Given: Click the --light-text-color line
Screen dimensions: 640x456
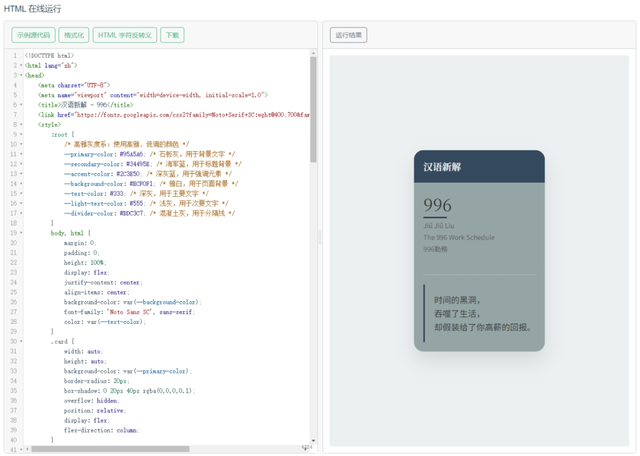Looking at the screenshot, I should pyautogui.click(x=146, y=203).
